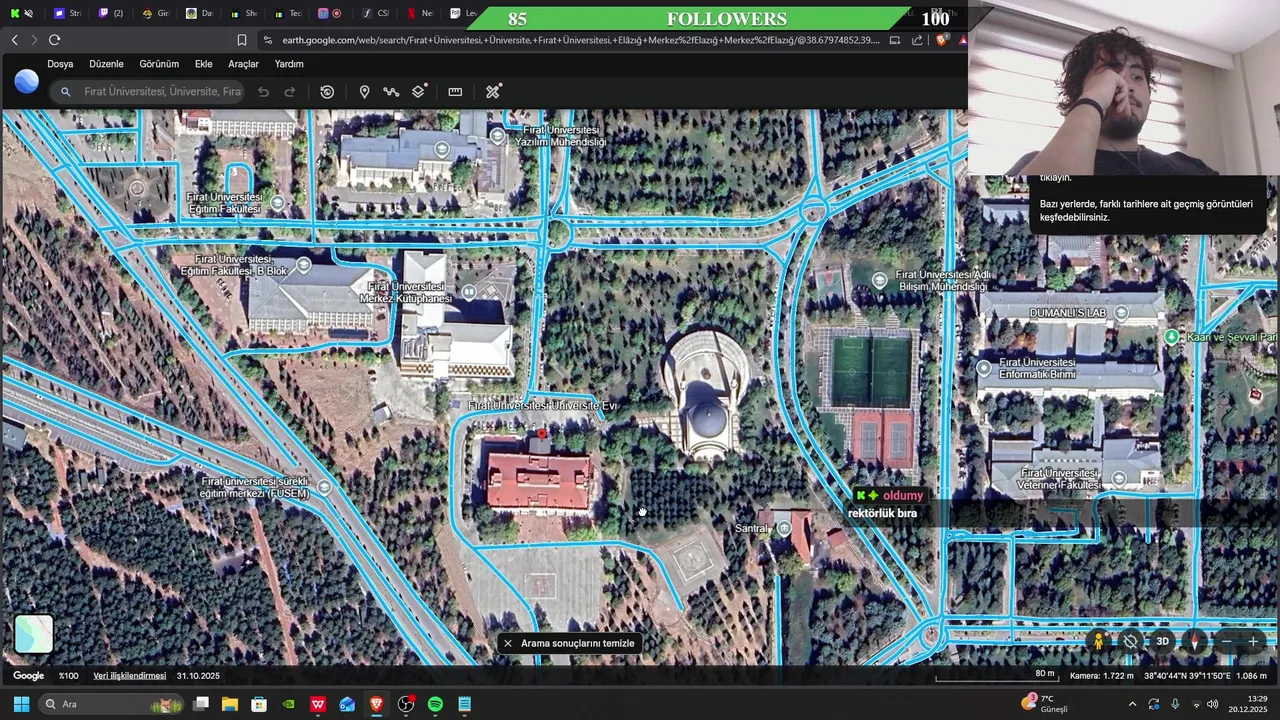This screenshot has width=1280, height=720.
Task: Click Arama sonuçlarını temizle button
Action: point(569,643)
